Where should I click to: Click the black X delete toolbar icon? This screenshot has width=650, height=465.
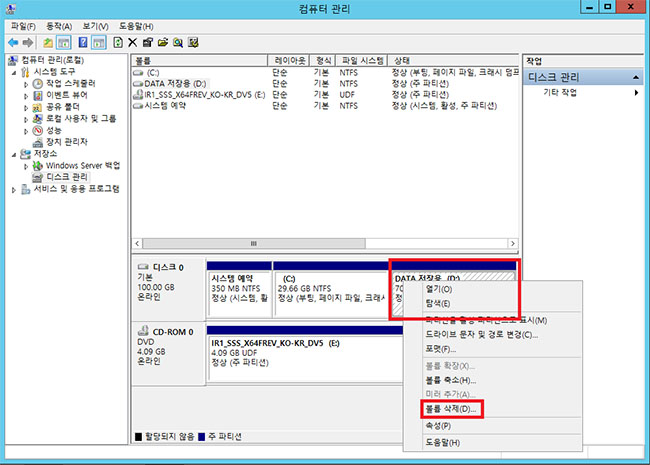click(x=133, y=43)
